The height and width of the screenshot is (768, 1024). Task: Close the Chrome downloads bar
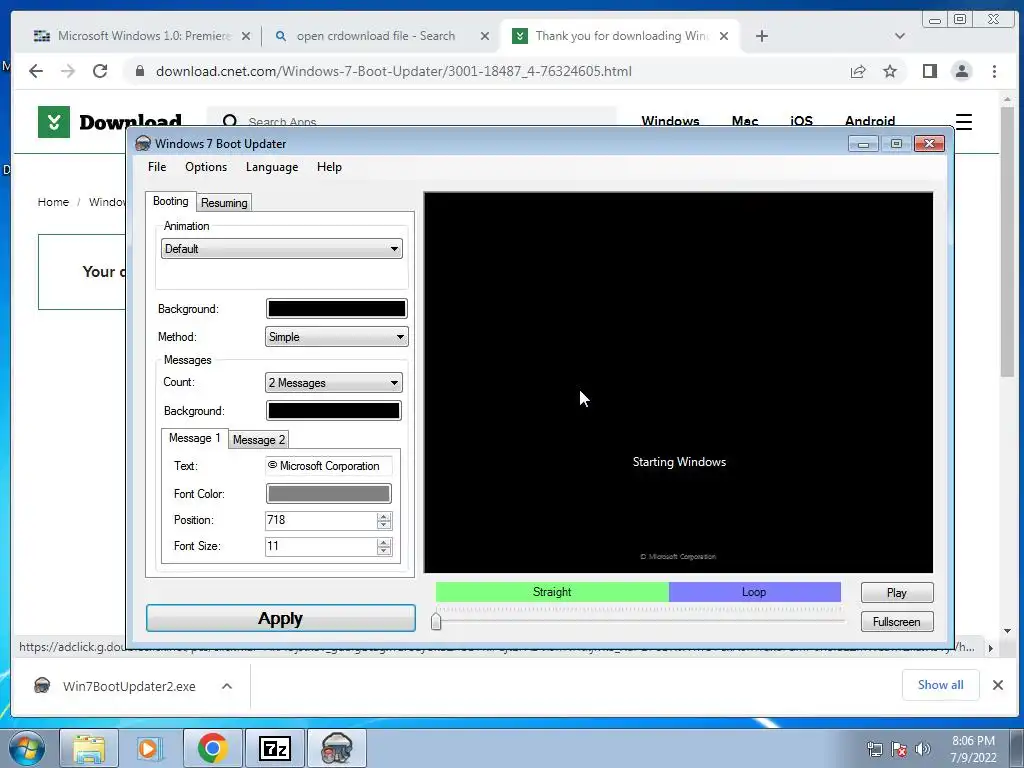click(997, 684)
